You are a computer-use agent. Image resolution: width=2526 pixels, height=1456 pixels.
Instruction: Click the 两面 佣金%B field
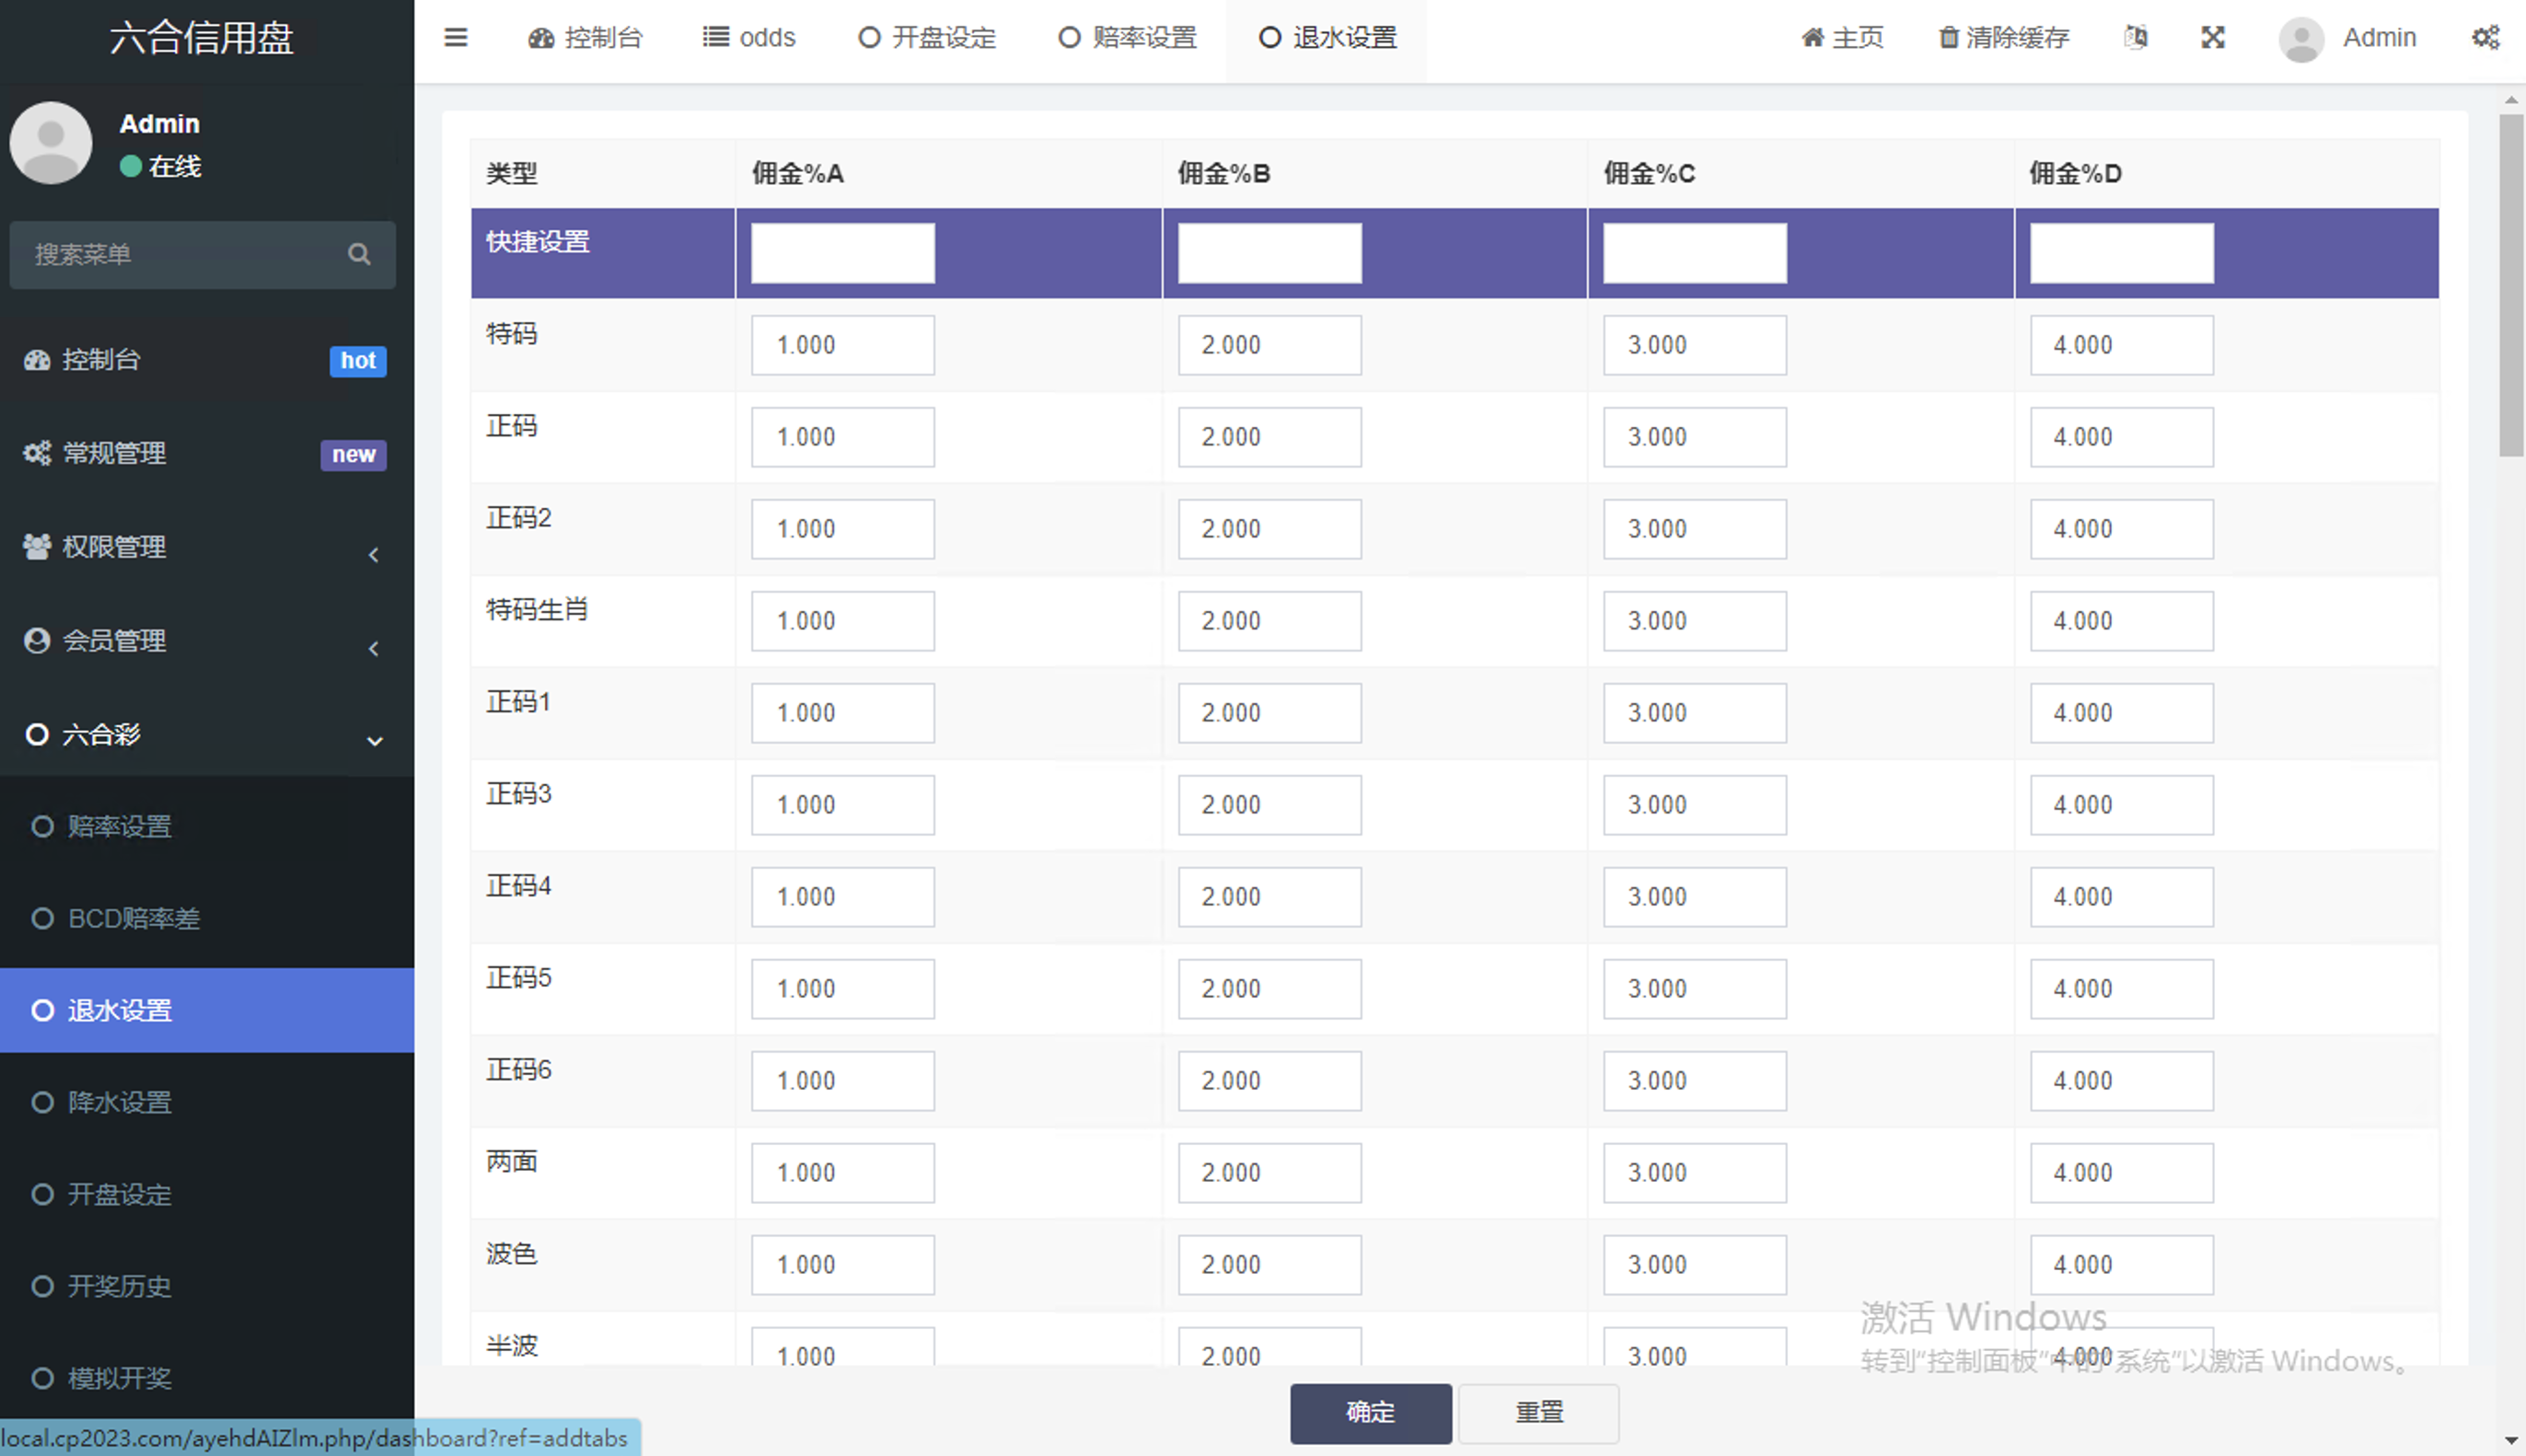pos(1269,1173)
